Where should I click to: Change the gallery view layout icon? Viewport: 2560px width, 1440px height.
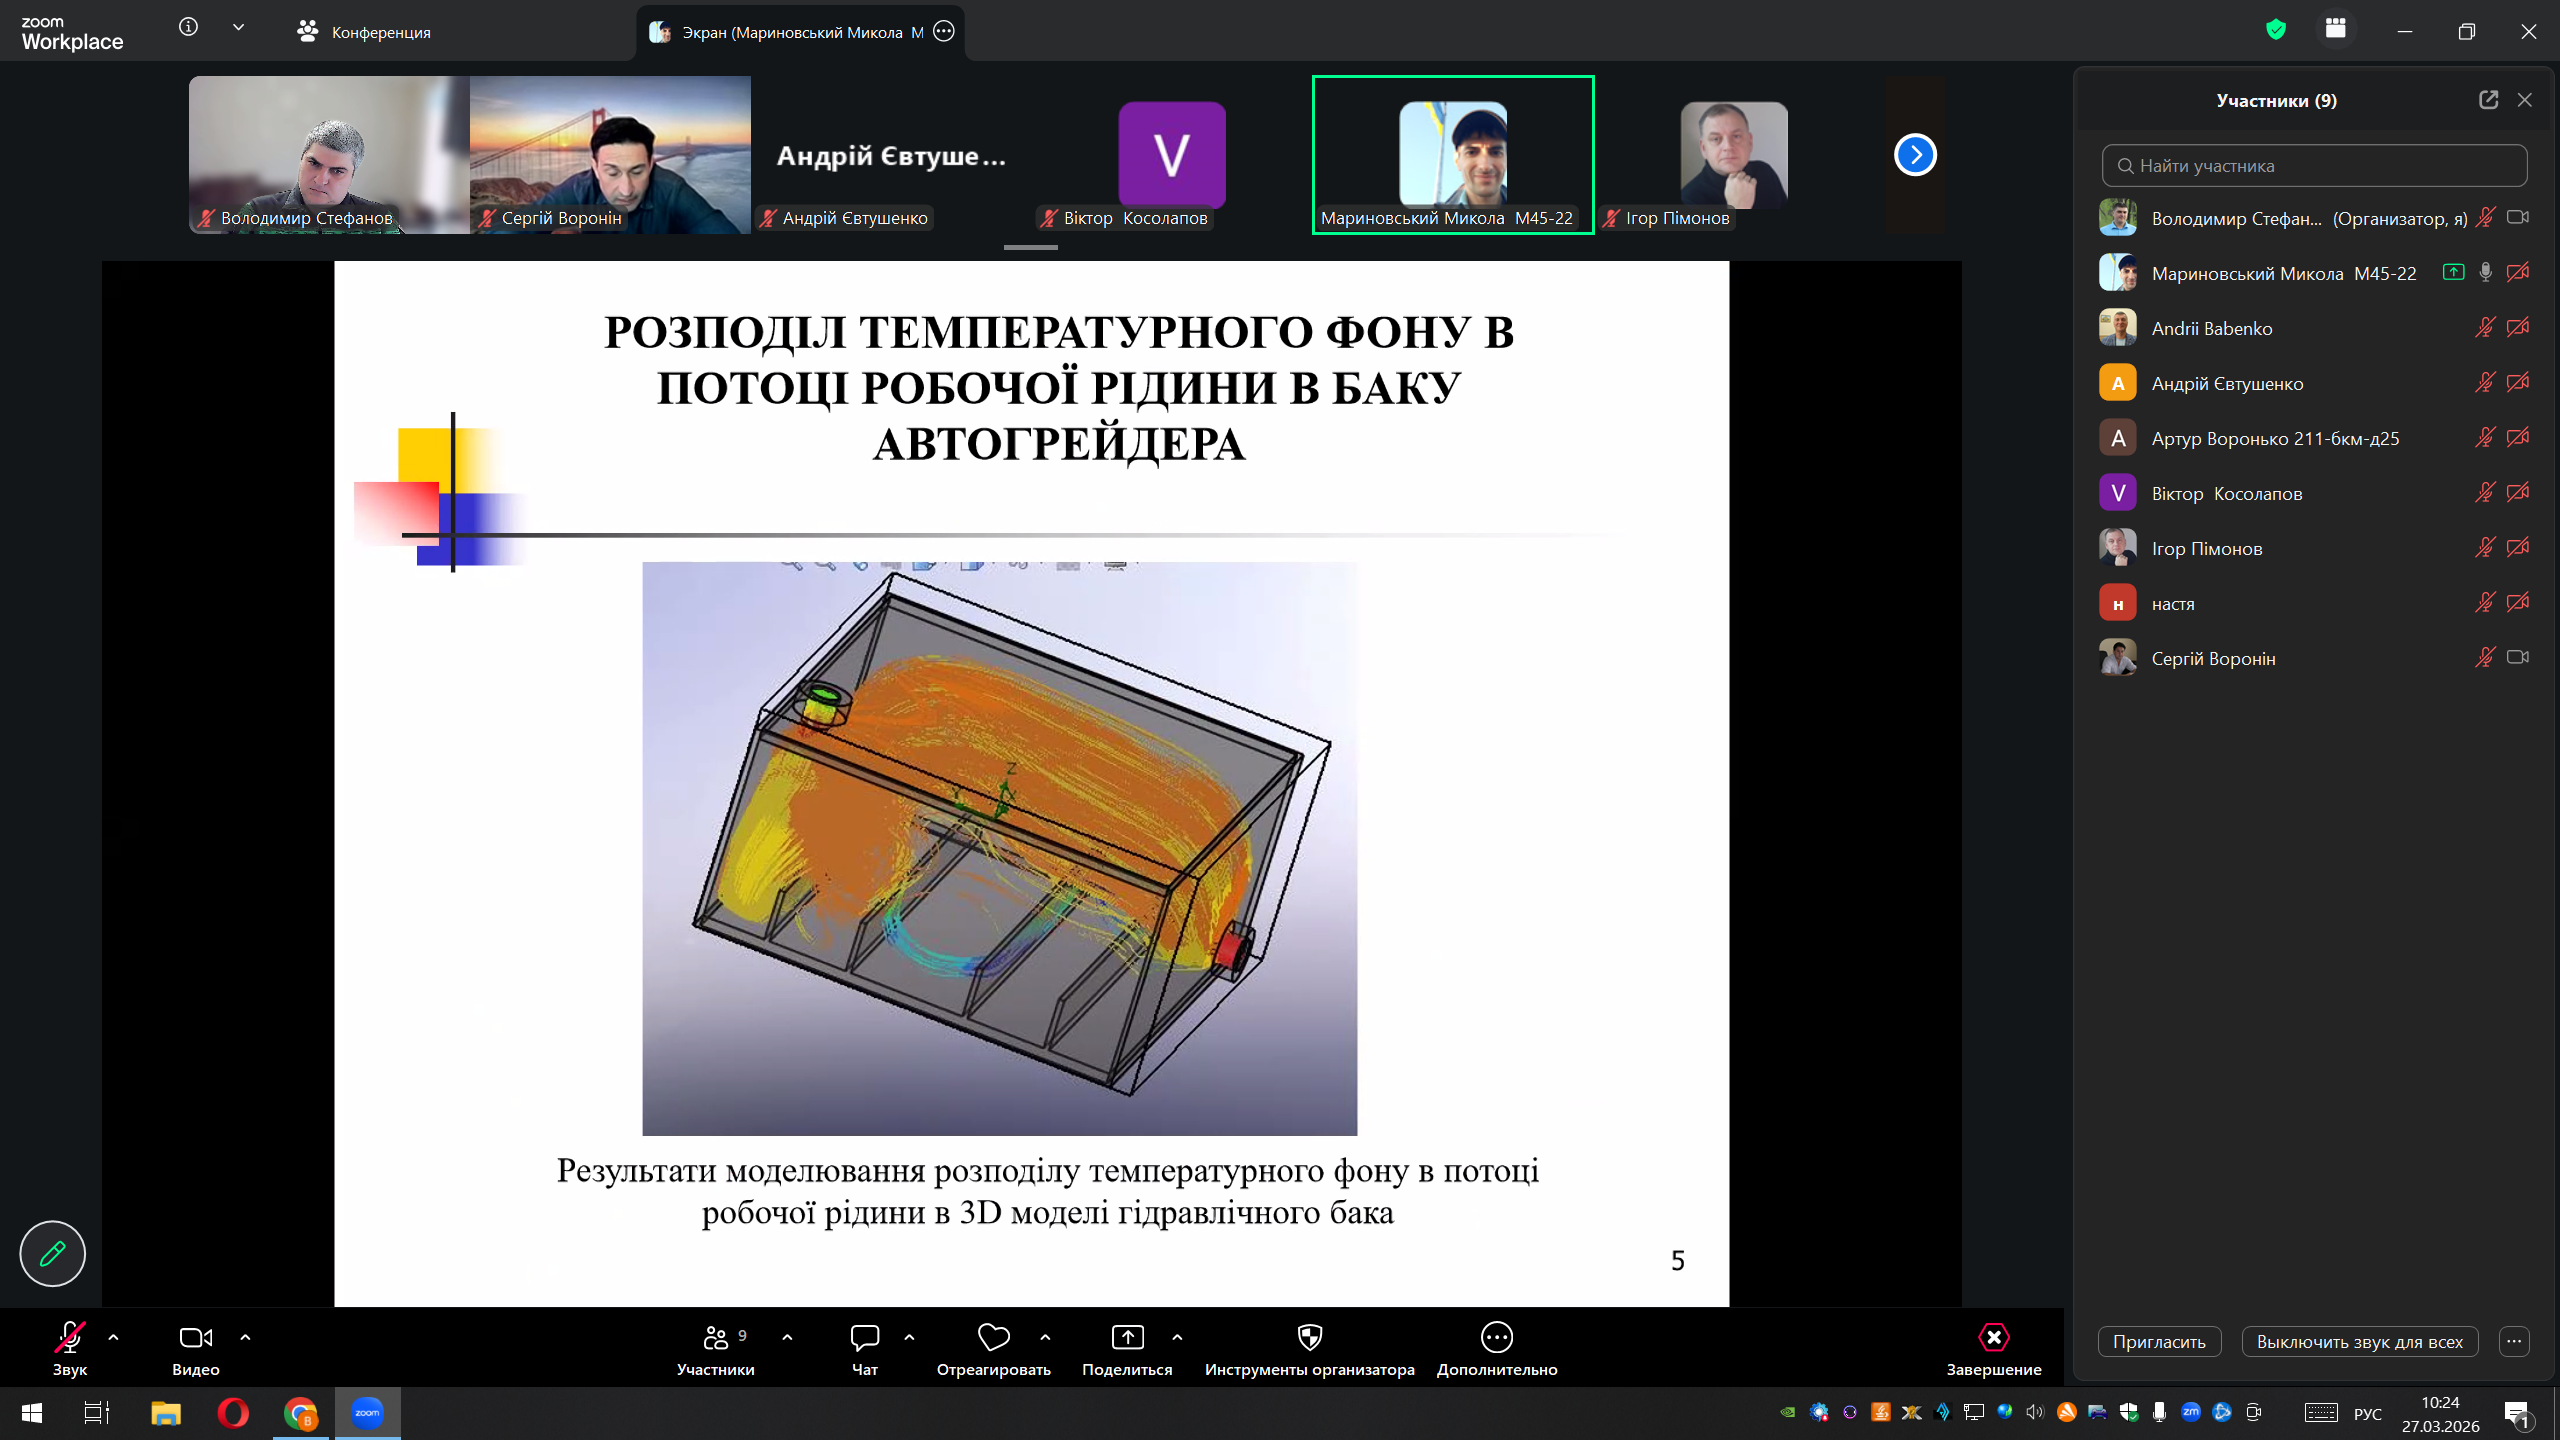pos(2336,29)
